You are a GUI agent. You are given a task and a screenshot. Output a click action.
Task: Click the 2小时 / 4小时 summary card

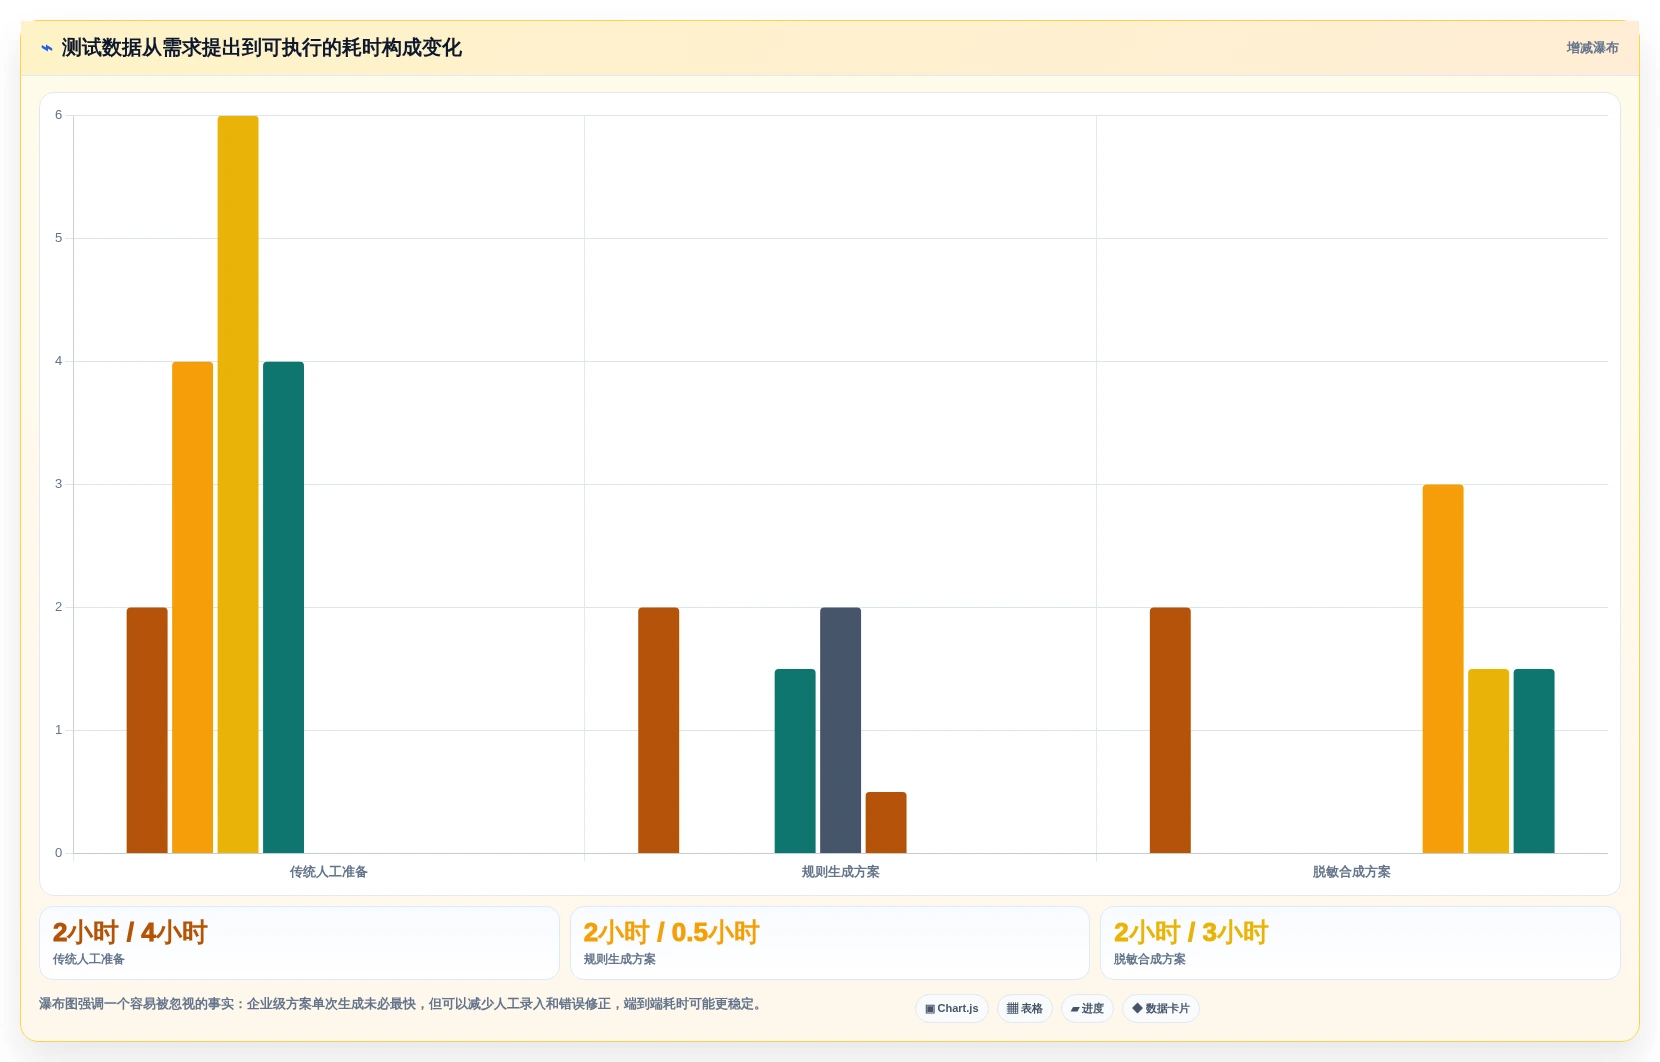pos(299,943)
